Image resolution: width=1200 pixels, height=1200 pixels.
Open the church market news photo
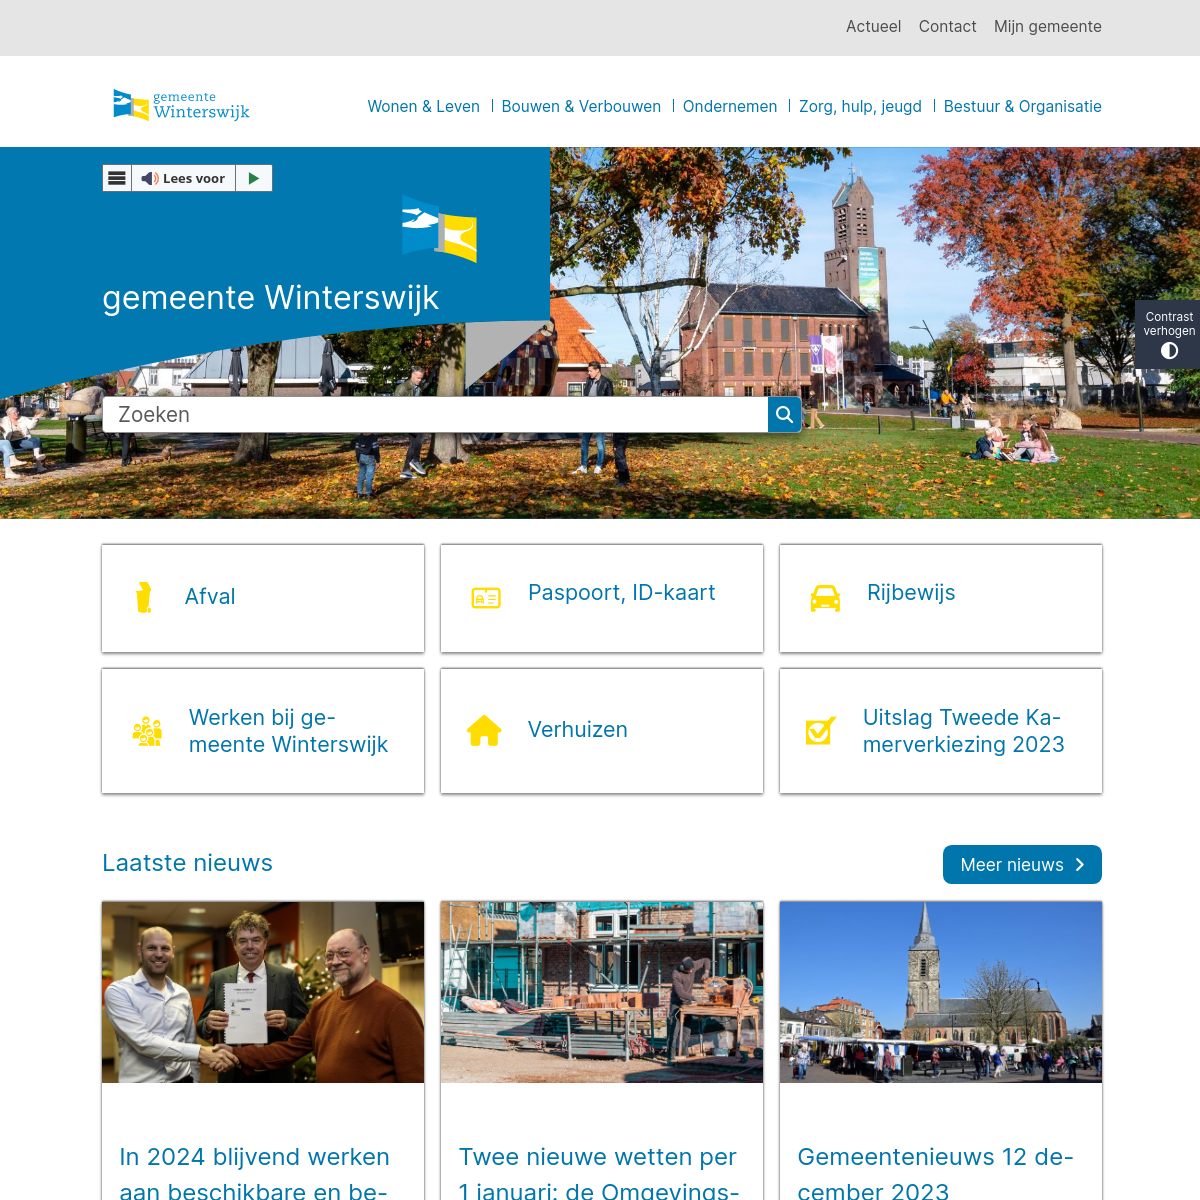pos(941,992)
